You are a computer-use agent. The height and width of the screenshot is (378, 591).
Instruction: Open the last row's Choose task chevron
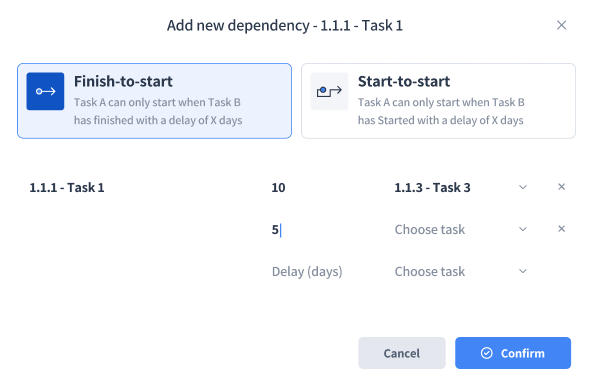(x=522, y=271)
